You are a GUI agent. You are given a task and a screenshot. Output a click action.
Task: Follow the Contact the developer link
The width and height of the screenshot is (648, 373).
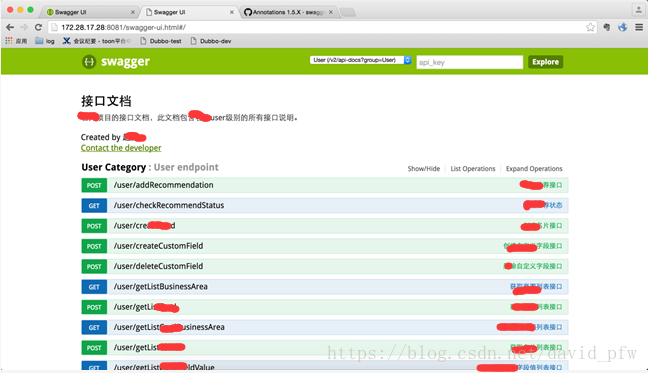(x=121, y=148)
